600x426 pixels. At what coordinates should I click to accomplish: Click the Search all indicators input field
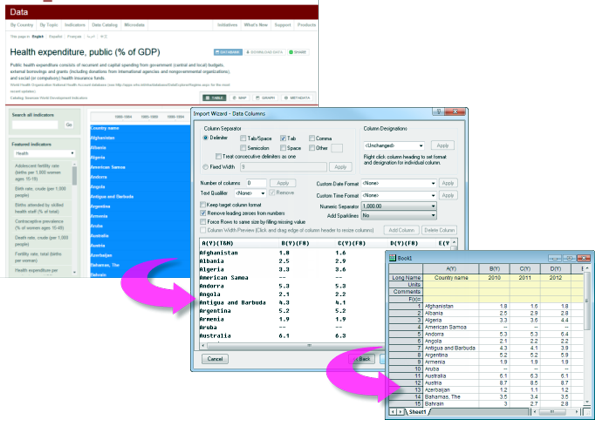coord(35,124)
